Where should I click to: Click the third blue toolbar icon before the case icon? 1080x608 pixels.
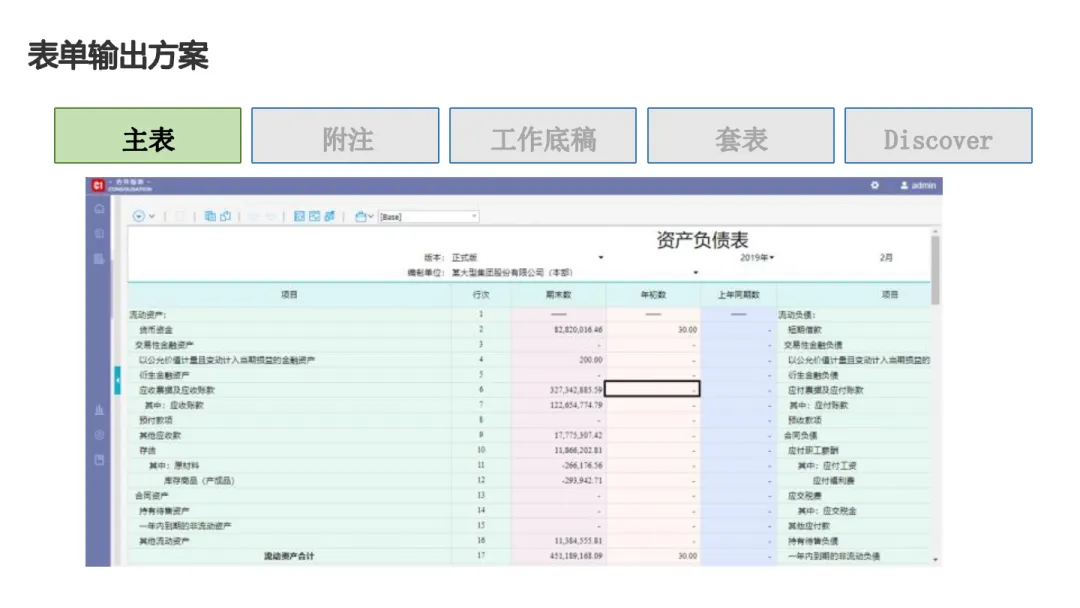pos(329,216)
